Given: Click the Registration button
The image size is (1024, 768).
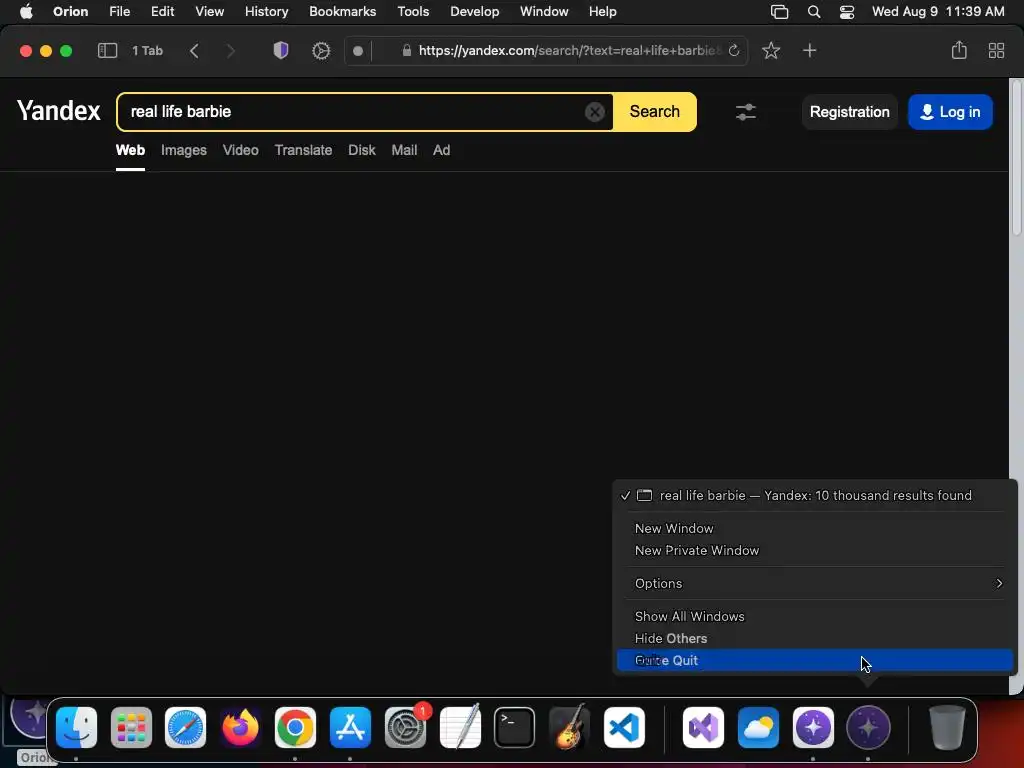Looking at the screenshot, I should pos(850,112).
